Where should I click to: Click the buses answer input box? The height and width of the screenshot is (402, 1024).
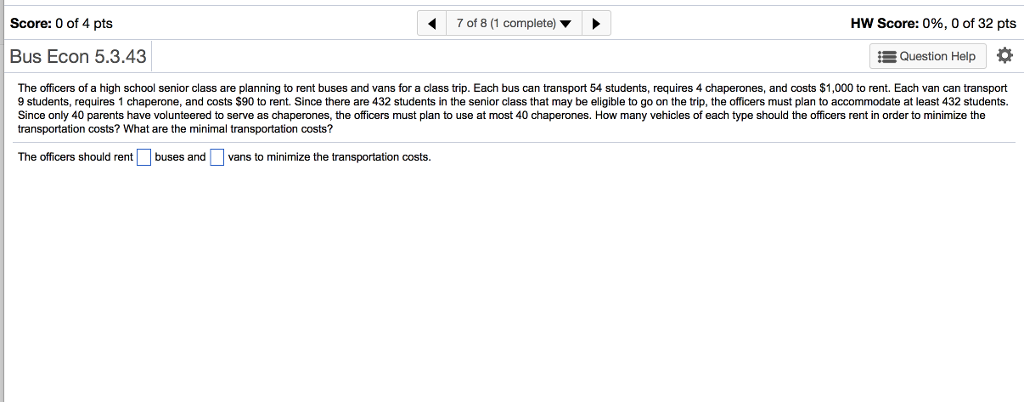point(144,157)
